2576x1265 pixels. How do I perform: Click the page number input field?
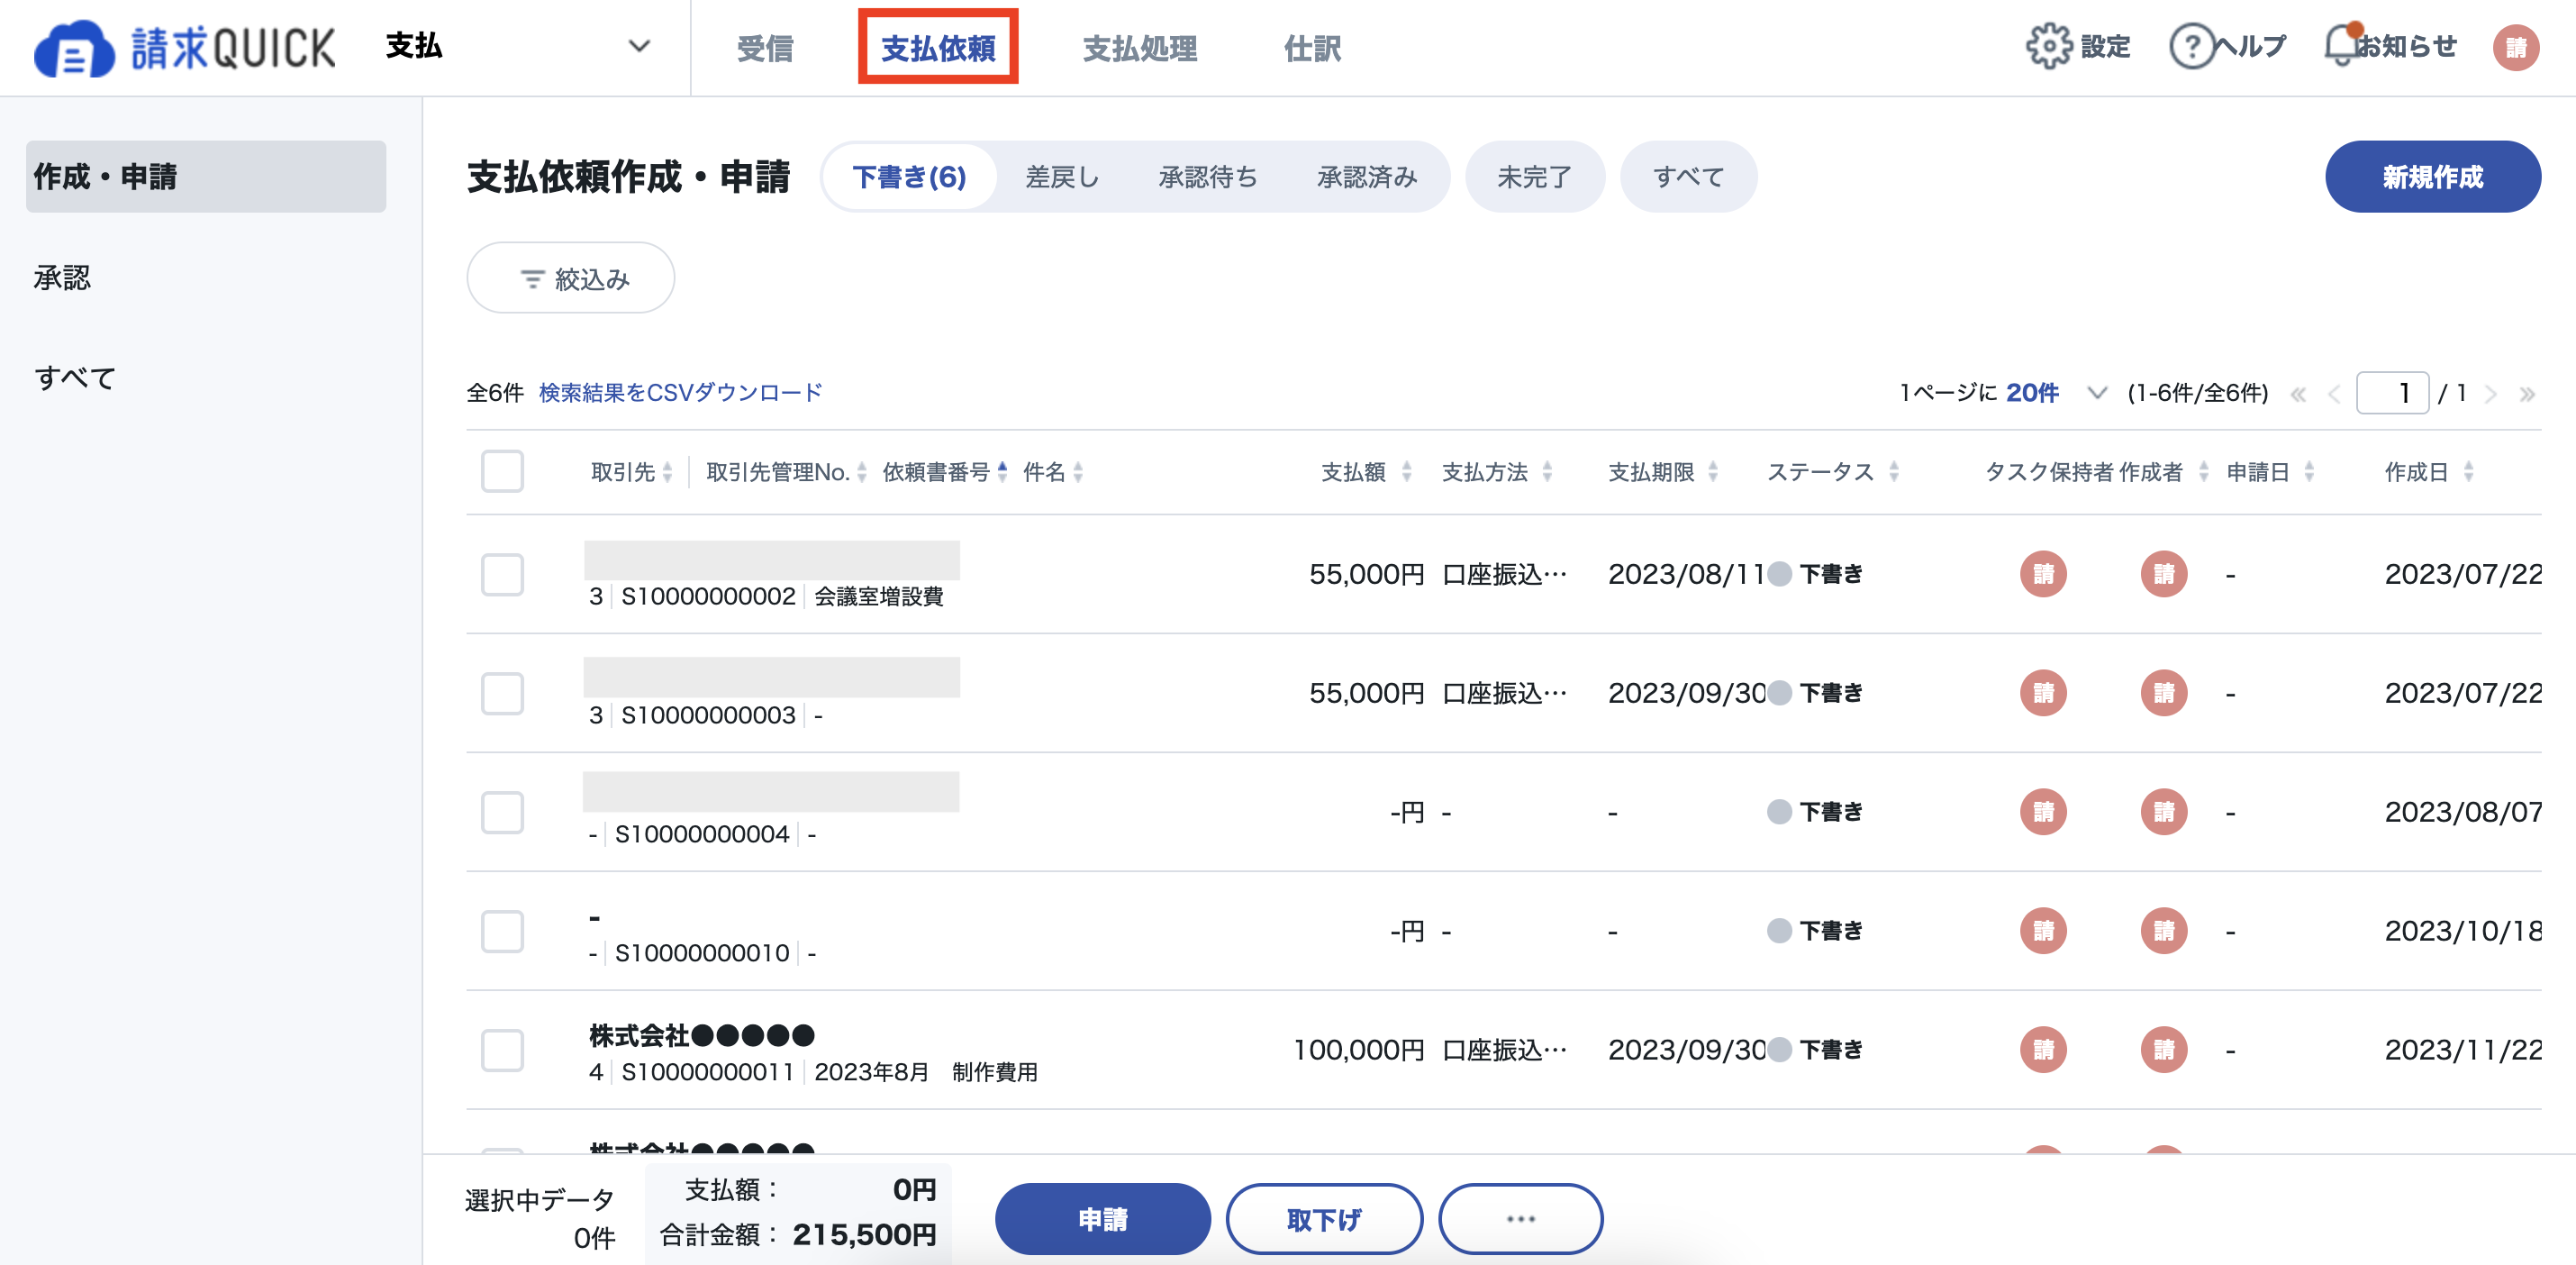click(2392, 393)
